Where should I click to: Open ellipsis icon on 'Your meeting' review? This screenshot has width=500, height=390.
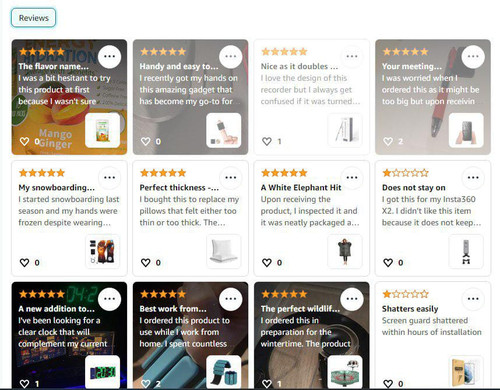[473, 56]
